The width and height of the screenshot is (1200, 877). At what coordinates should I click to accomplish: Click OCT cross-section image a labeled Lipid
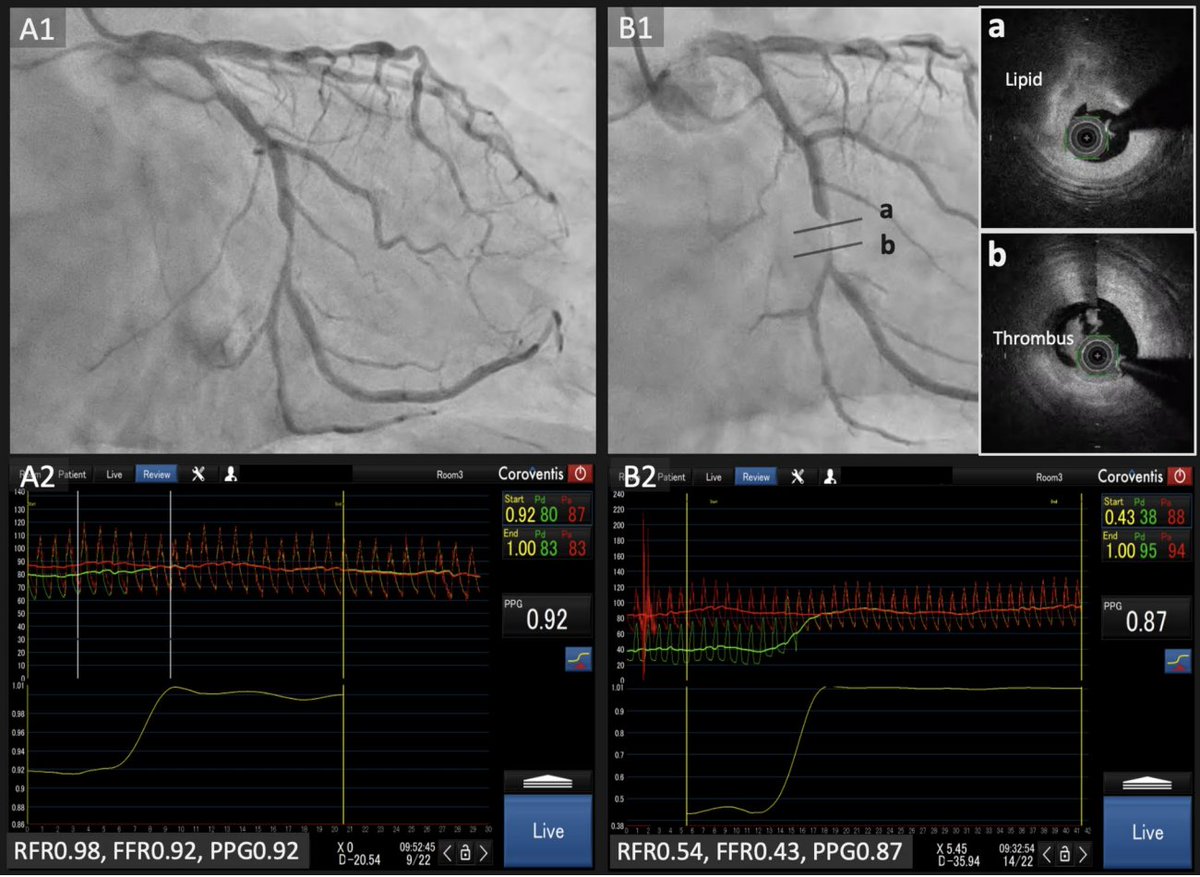(x=1088, y=118)
